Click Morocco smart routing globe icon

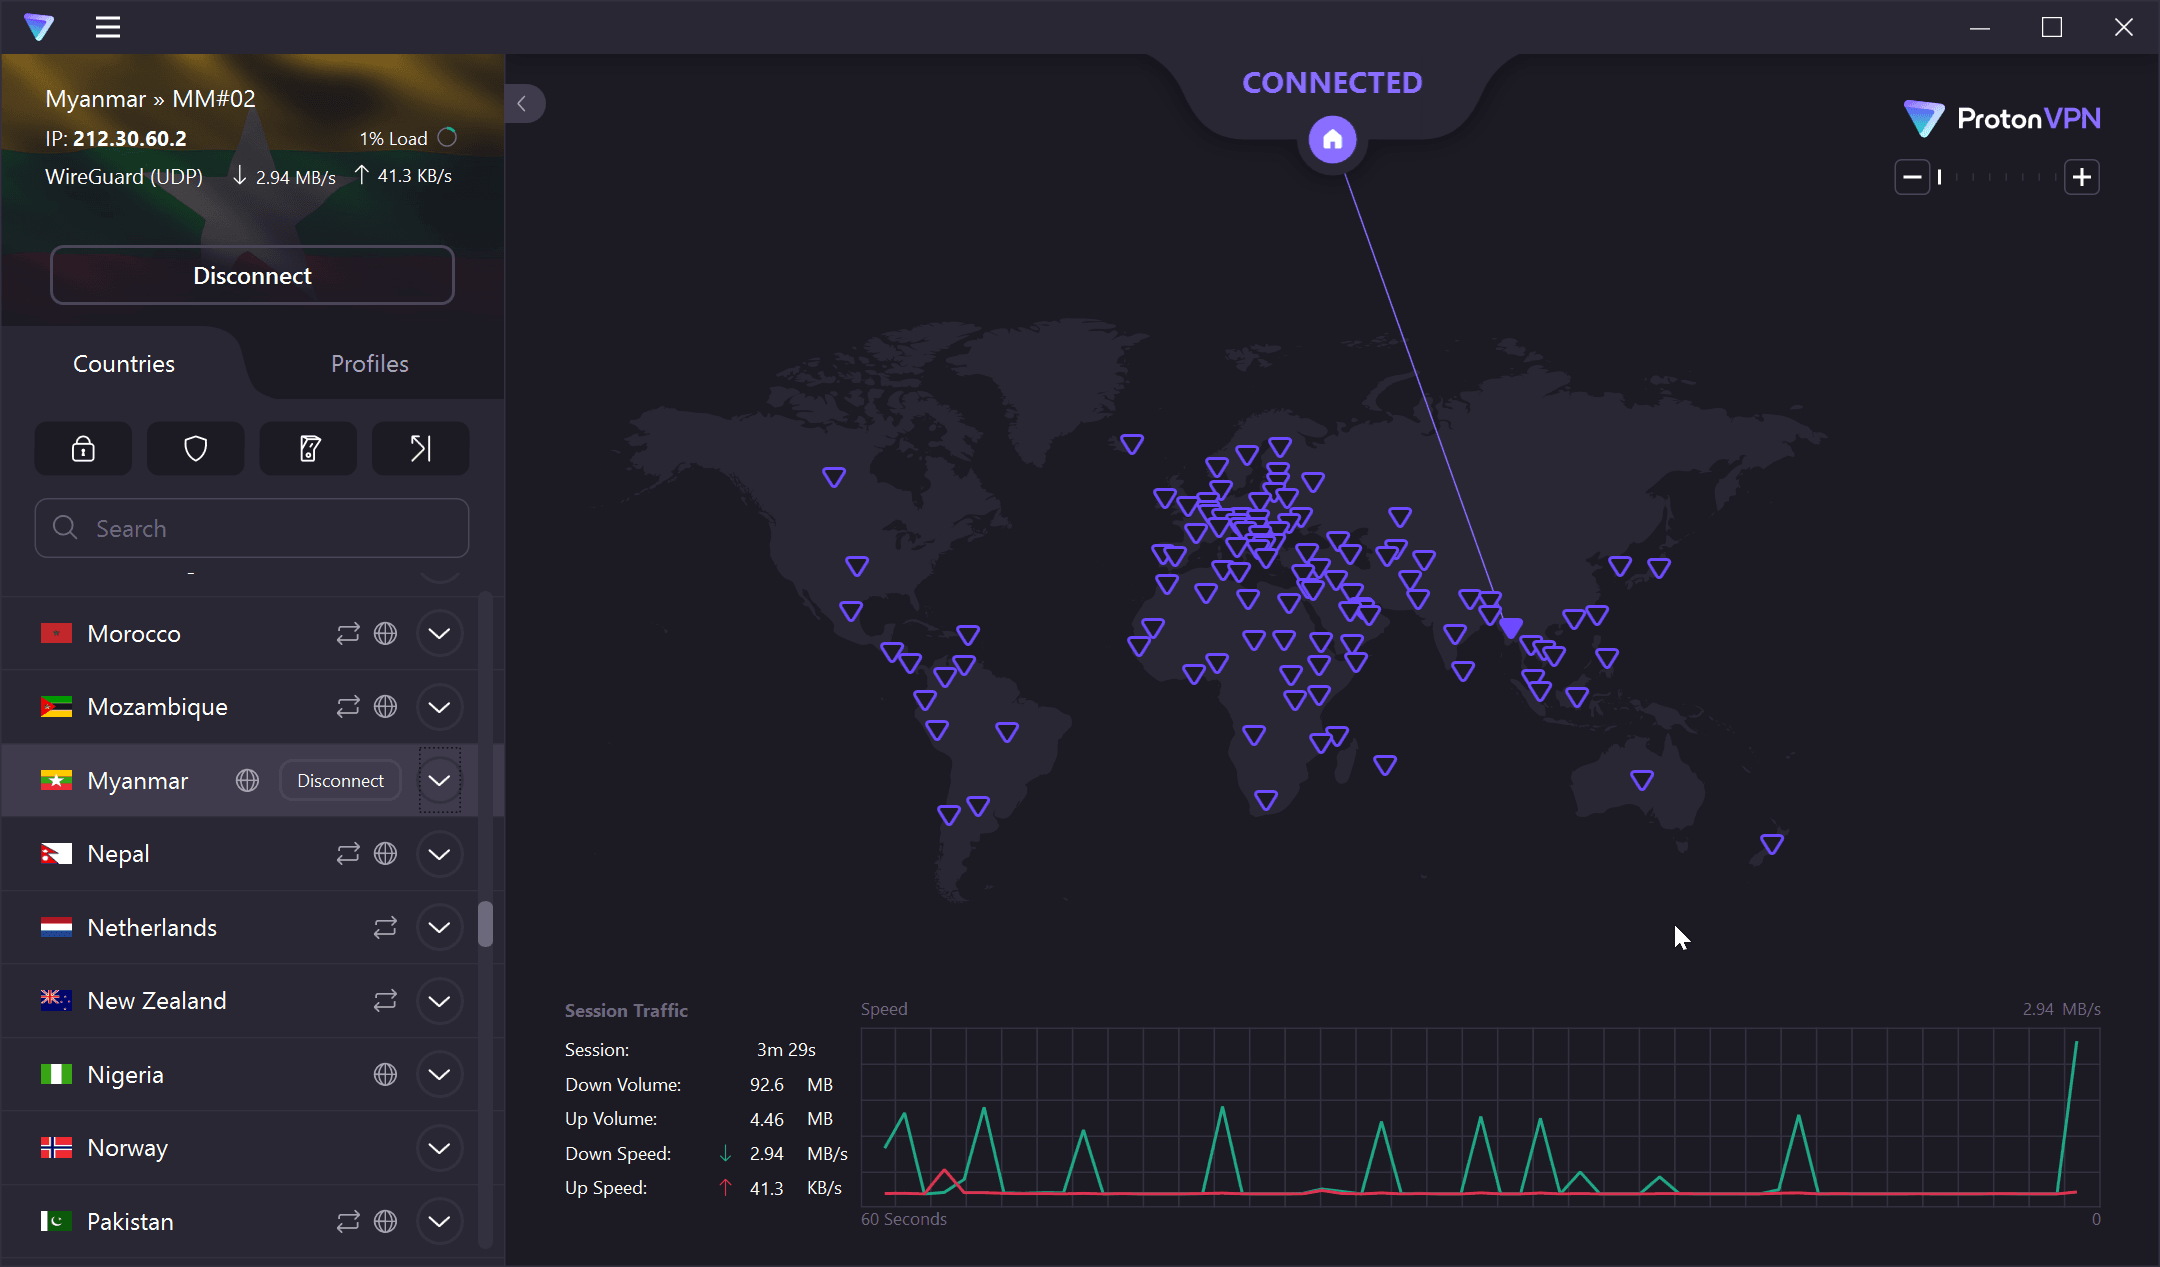click(385, 634)
